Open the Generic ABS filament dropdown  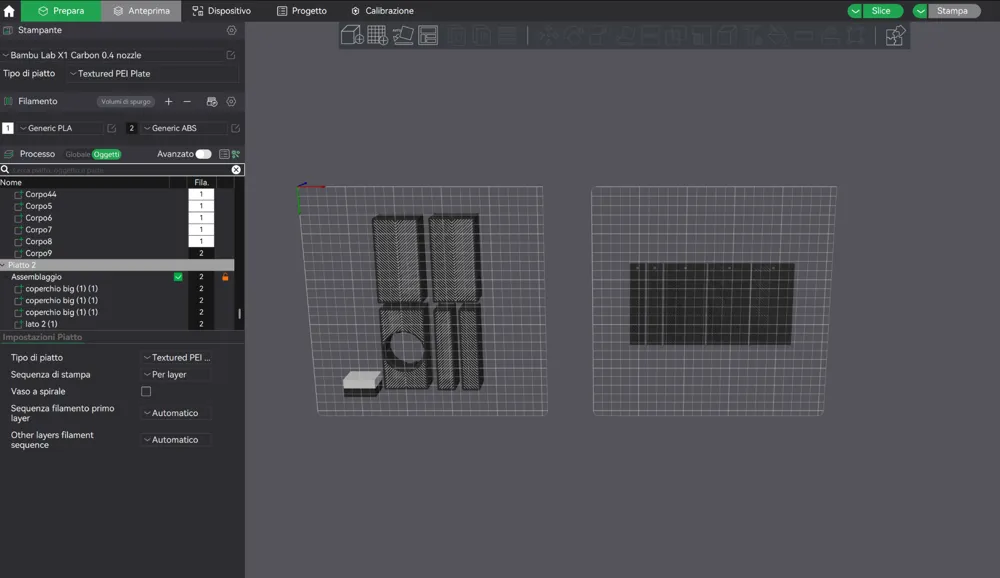tap(184, 128)
